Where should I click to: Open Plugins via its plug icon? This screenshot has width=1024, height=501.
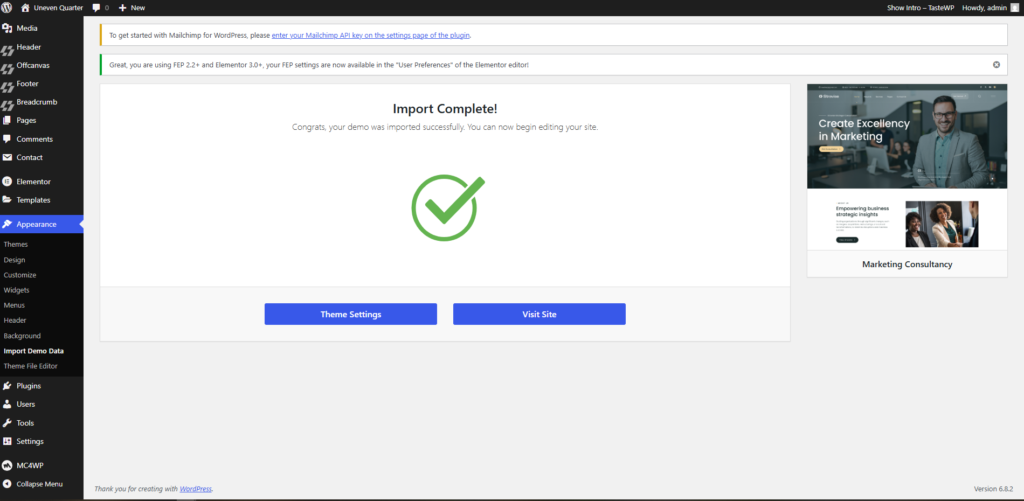[8, 386]
